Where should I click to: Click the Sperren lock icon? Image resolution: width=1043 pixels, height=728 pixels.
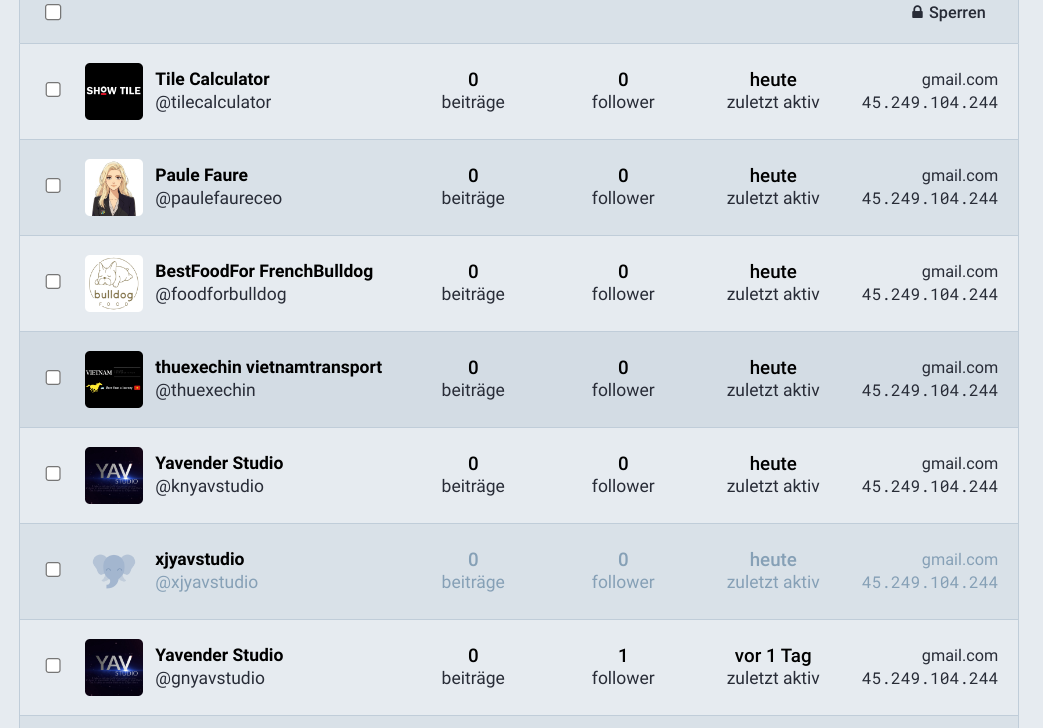point(917,13)
